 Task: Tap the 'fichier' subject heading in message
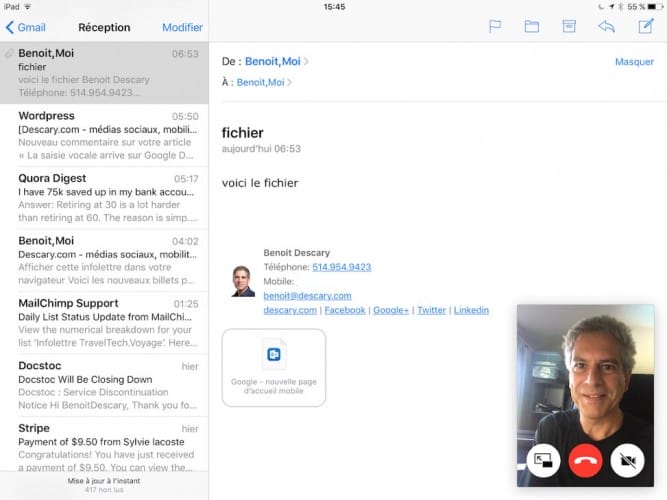click(x=242, y=133)
